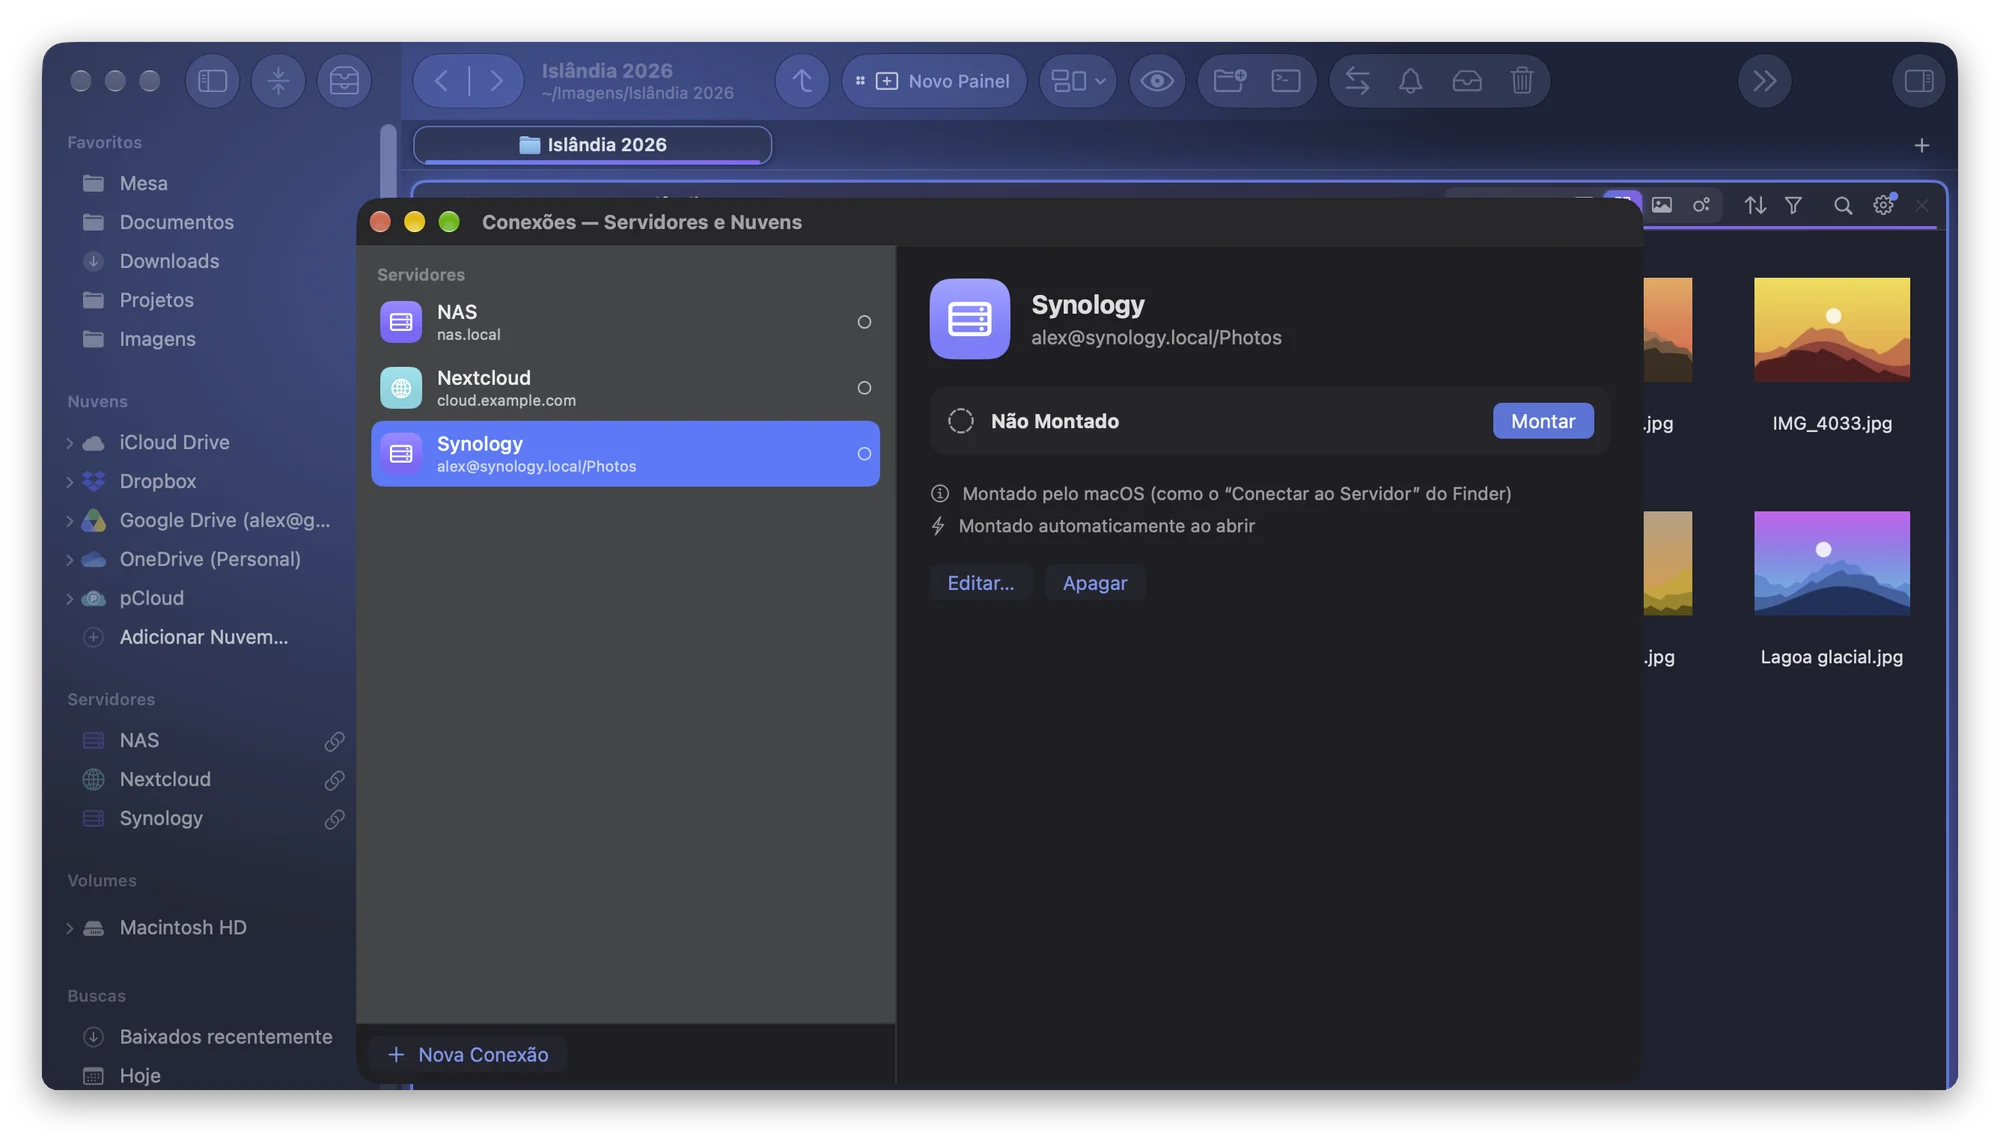Expand Macintosh HD volume

click(x=70, y=928)
